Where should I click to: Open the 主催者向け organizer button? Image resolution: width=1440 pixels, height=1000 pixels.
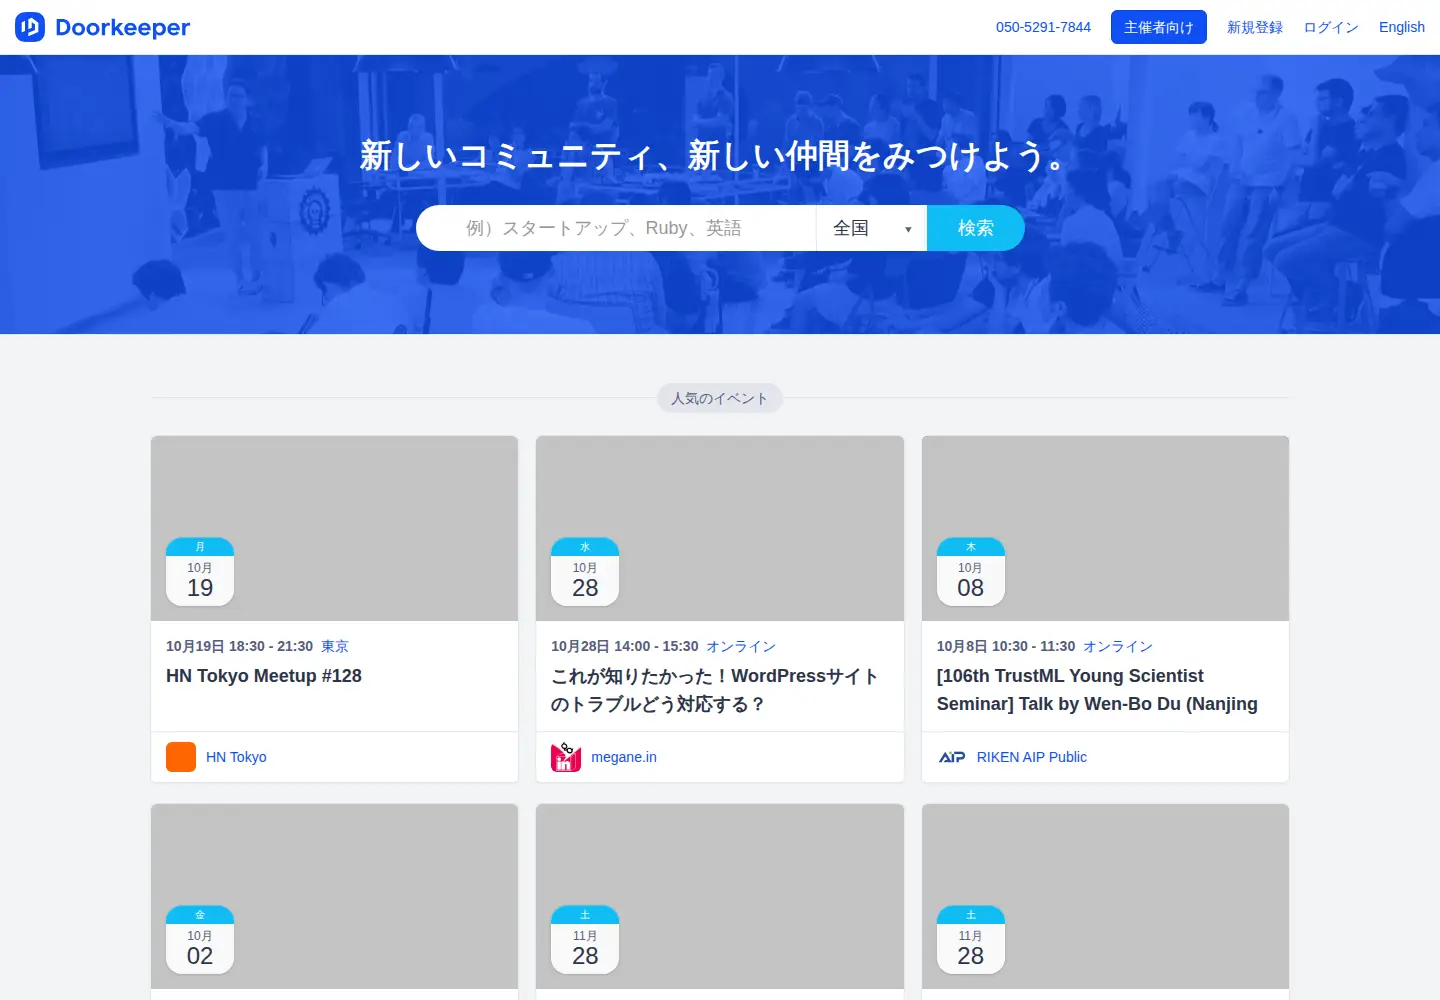point(1159,27)
